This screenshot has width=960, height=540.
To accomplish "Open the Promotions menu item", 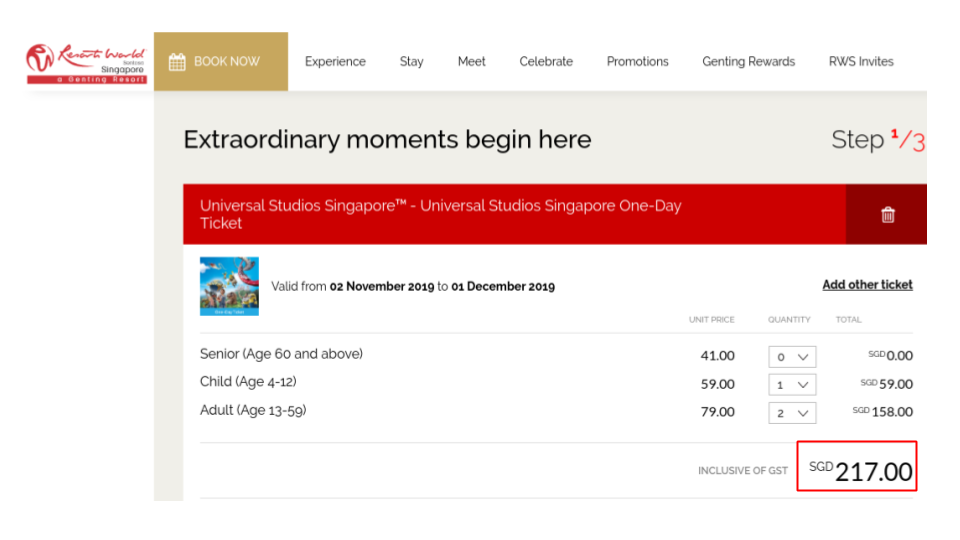I will [637, 62].
